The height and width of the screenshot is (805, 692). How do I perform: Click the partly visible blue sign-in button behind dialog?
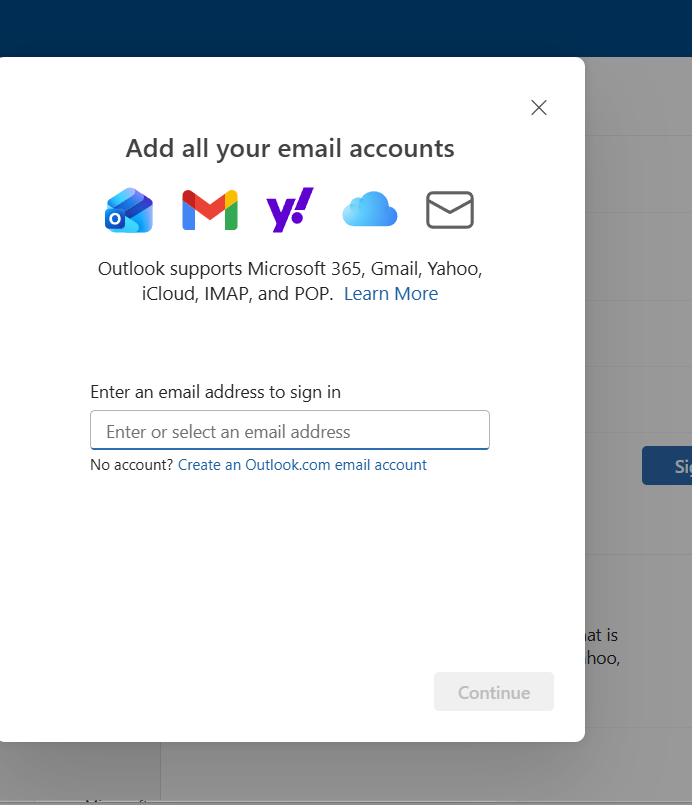(667, 465)
